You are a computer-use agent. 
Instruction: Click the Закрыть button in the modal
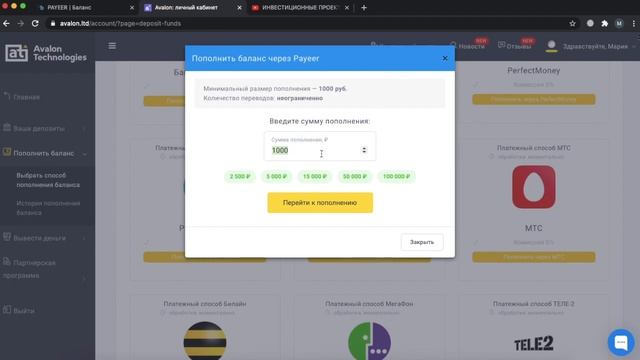pyautogui.click(x=422, y=242)
